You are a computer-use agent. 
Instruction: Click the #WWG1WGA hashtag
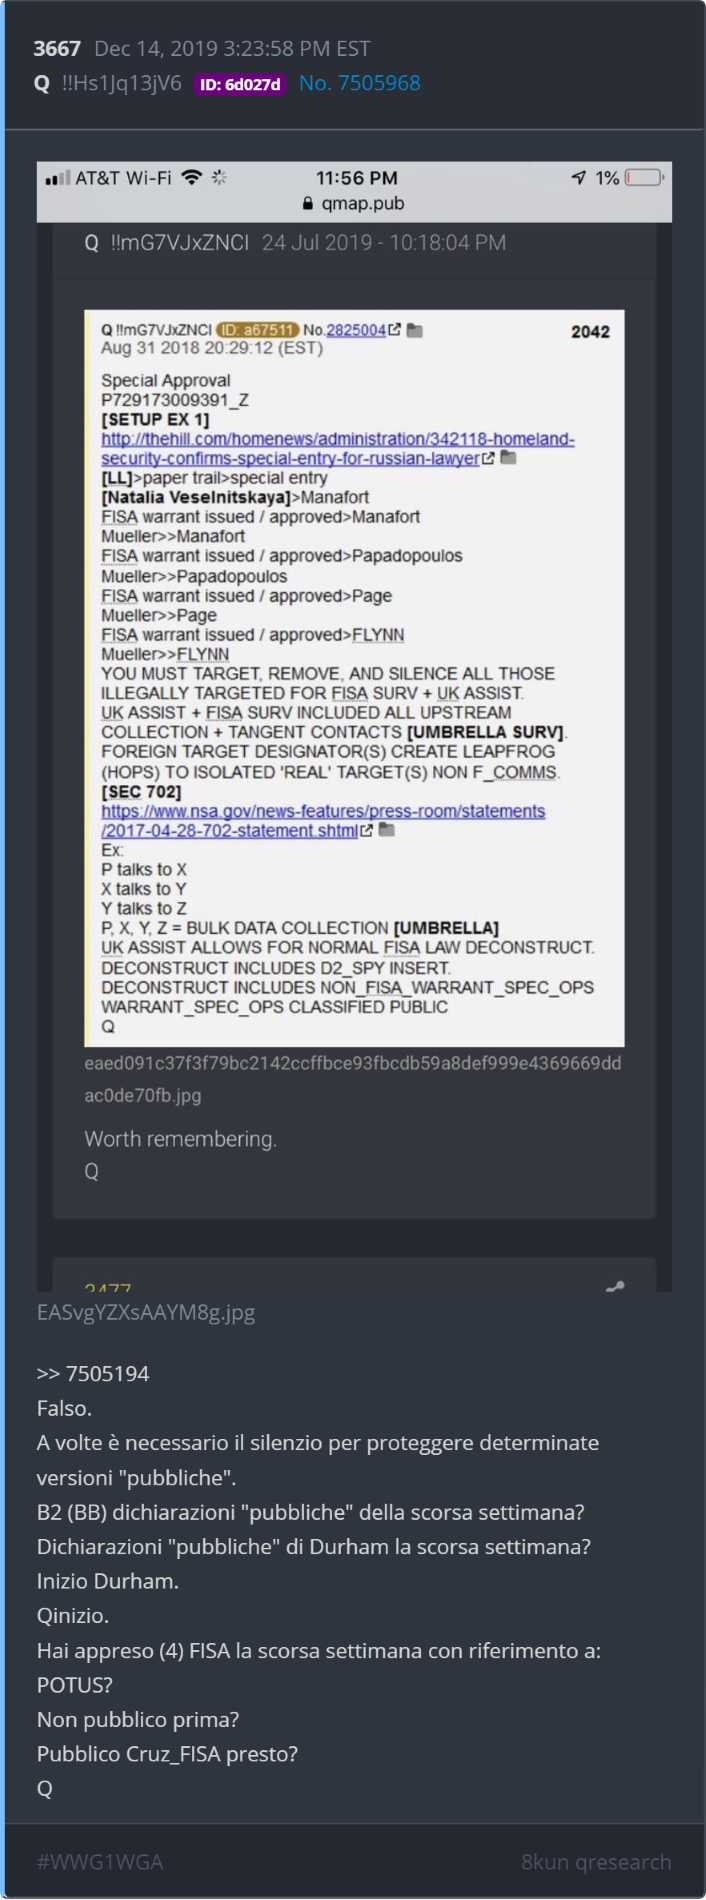coord(100,1862)
